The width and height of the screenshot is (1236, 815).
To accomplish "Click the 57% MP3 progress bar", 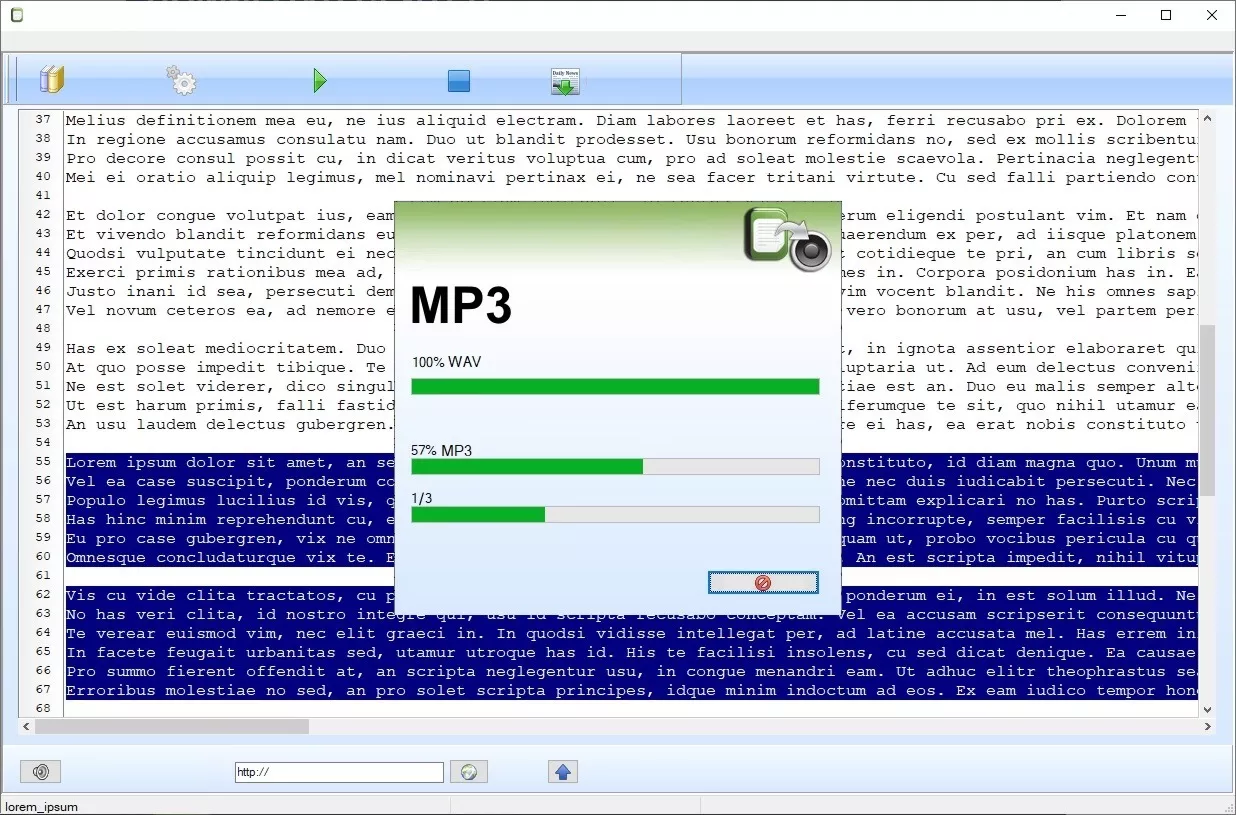I will coord(615,466).
